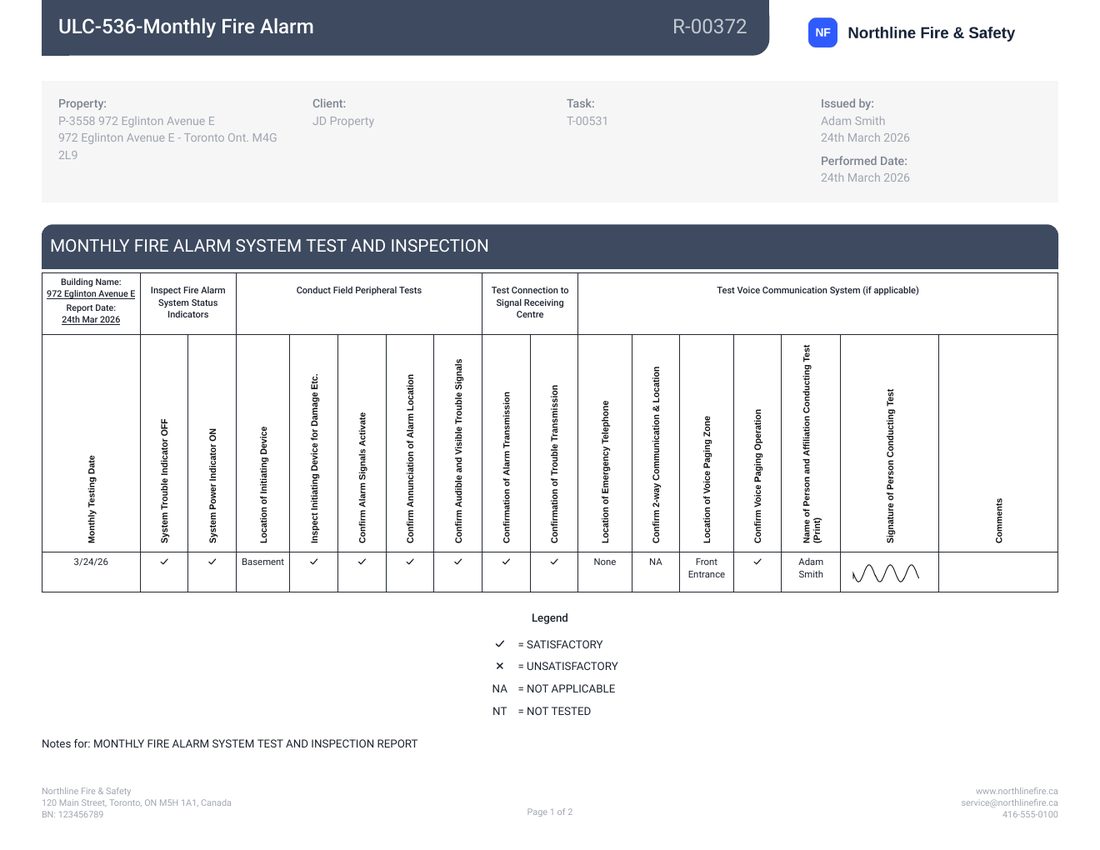Click the date under Performed Date
The height and width of the screenshot is (850, 1100).
[x=865, y=177]
